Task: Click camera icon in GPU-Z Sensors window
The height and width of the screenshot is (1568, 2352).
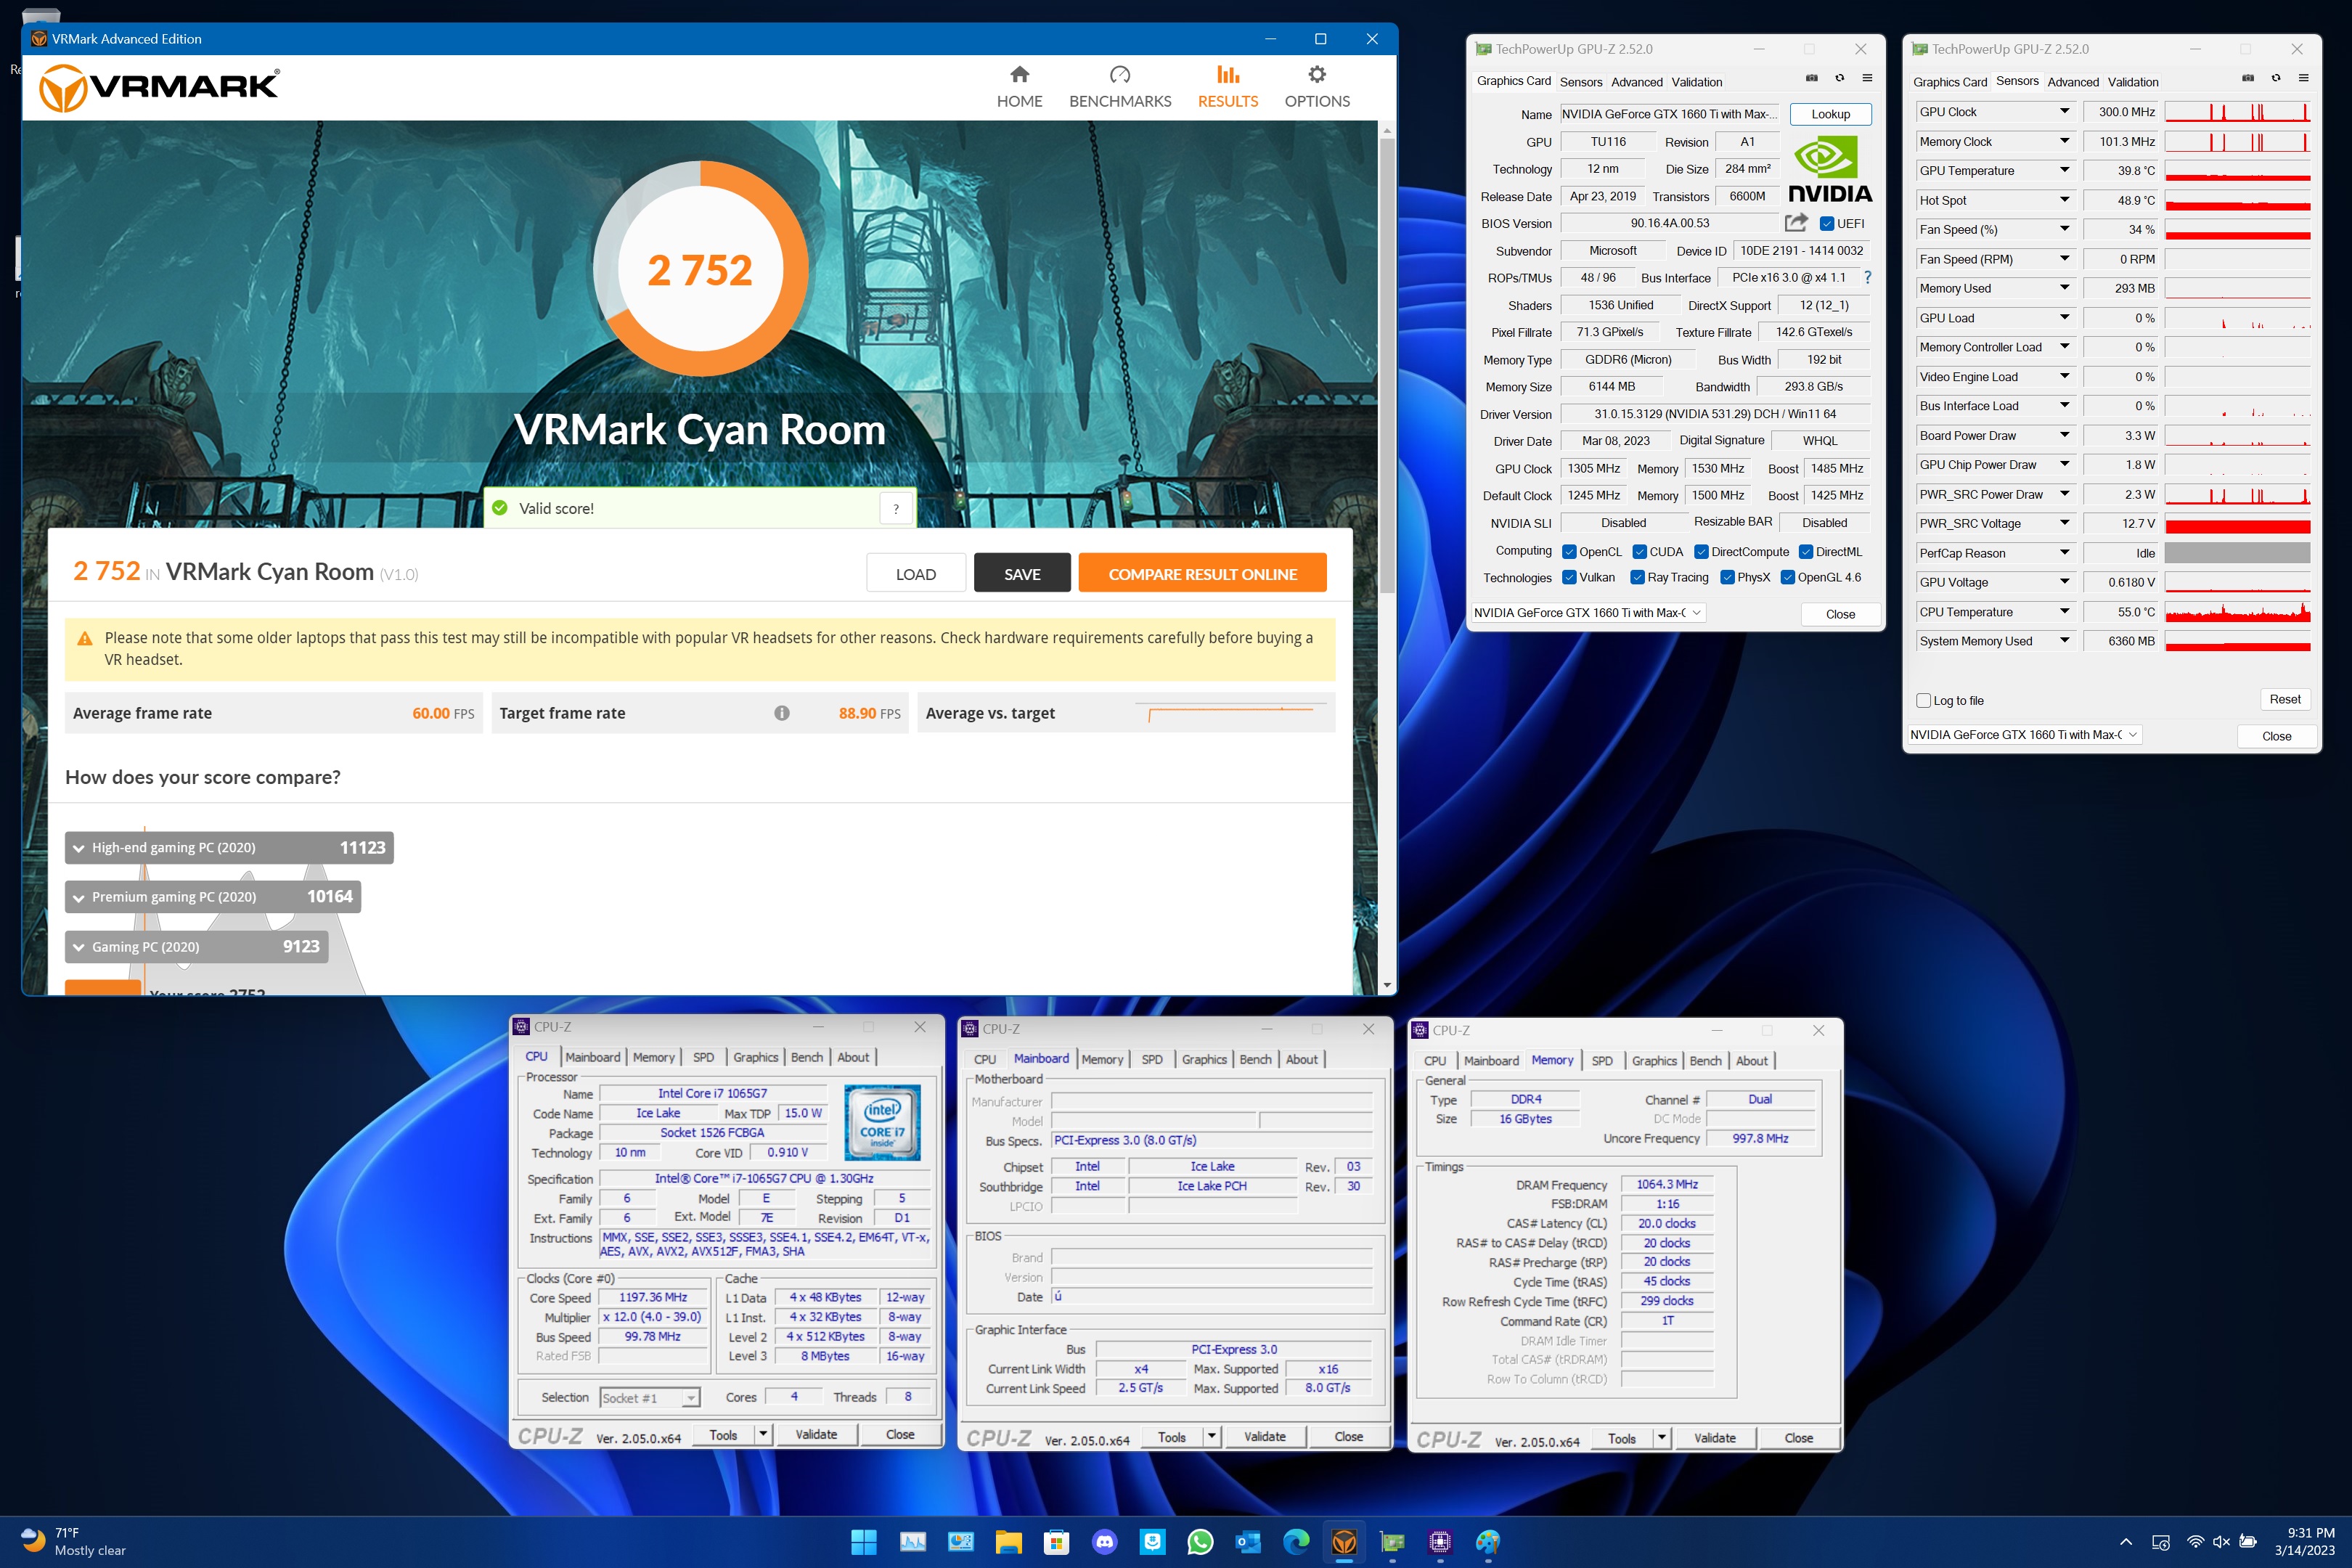Action: pos(2248,78)
